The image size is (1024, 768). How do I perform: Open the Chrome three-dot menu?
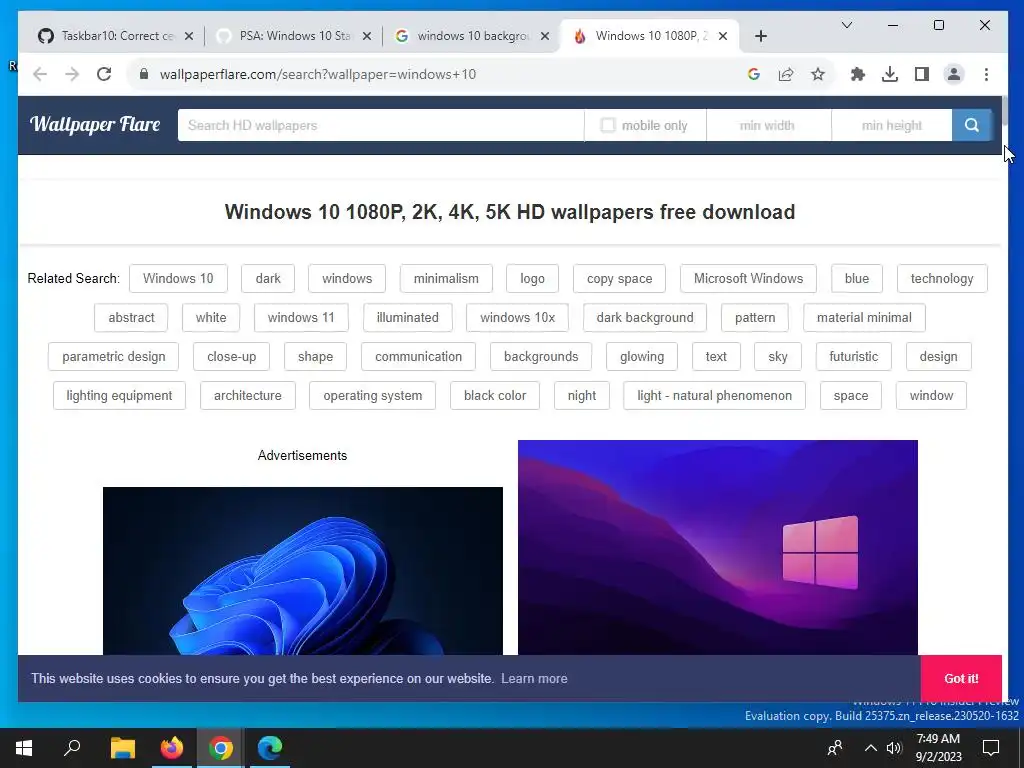click(x=986, y=74)
